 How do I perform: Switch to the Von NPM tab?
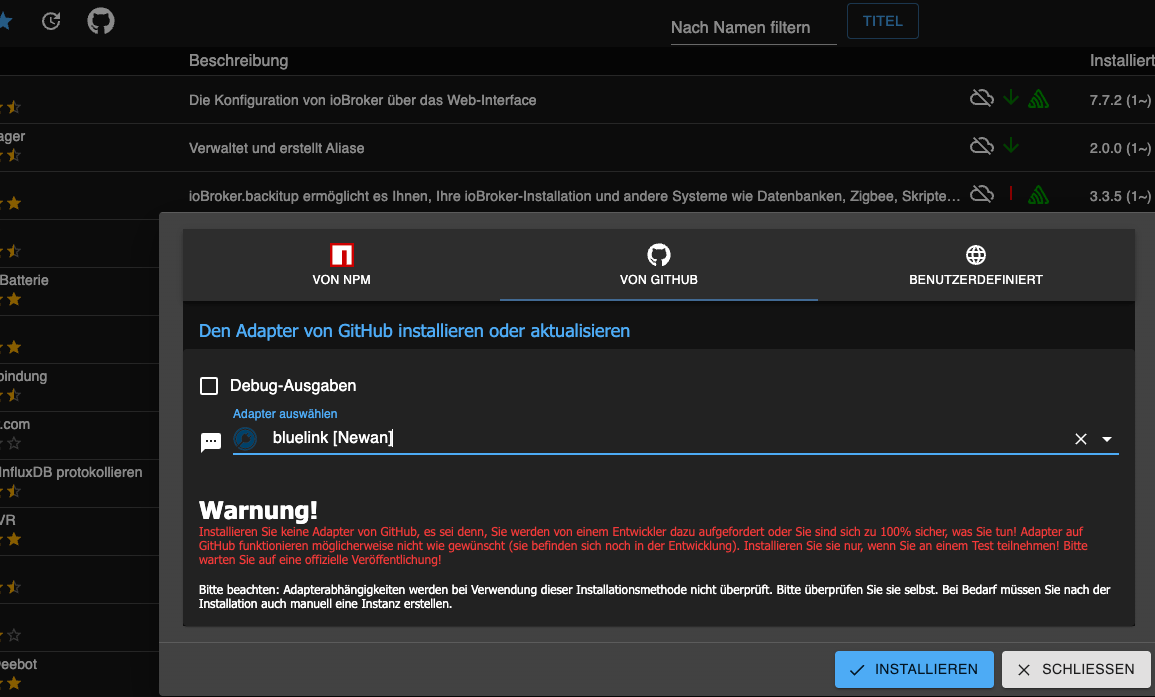(341, 265)
